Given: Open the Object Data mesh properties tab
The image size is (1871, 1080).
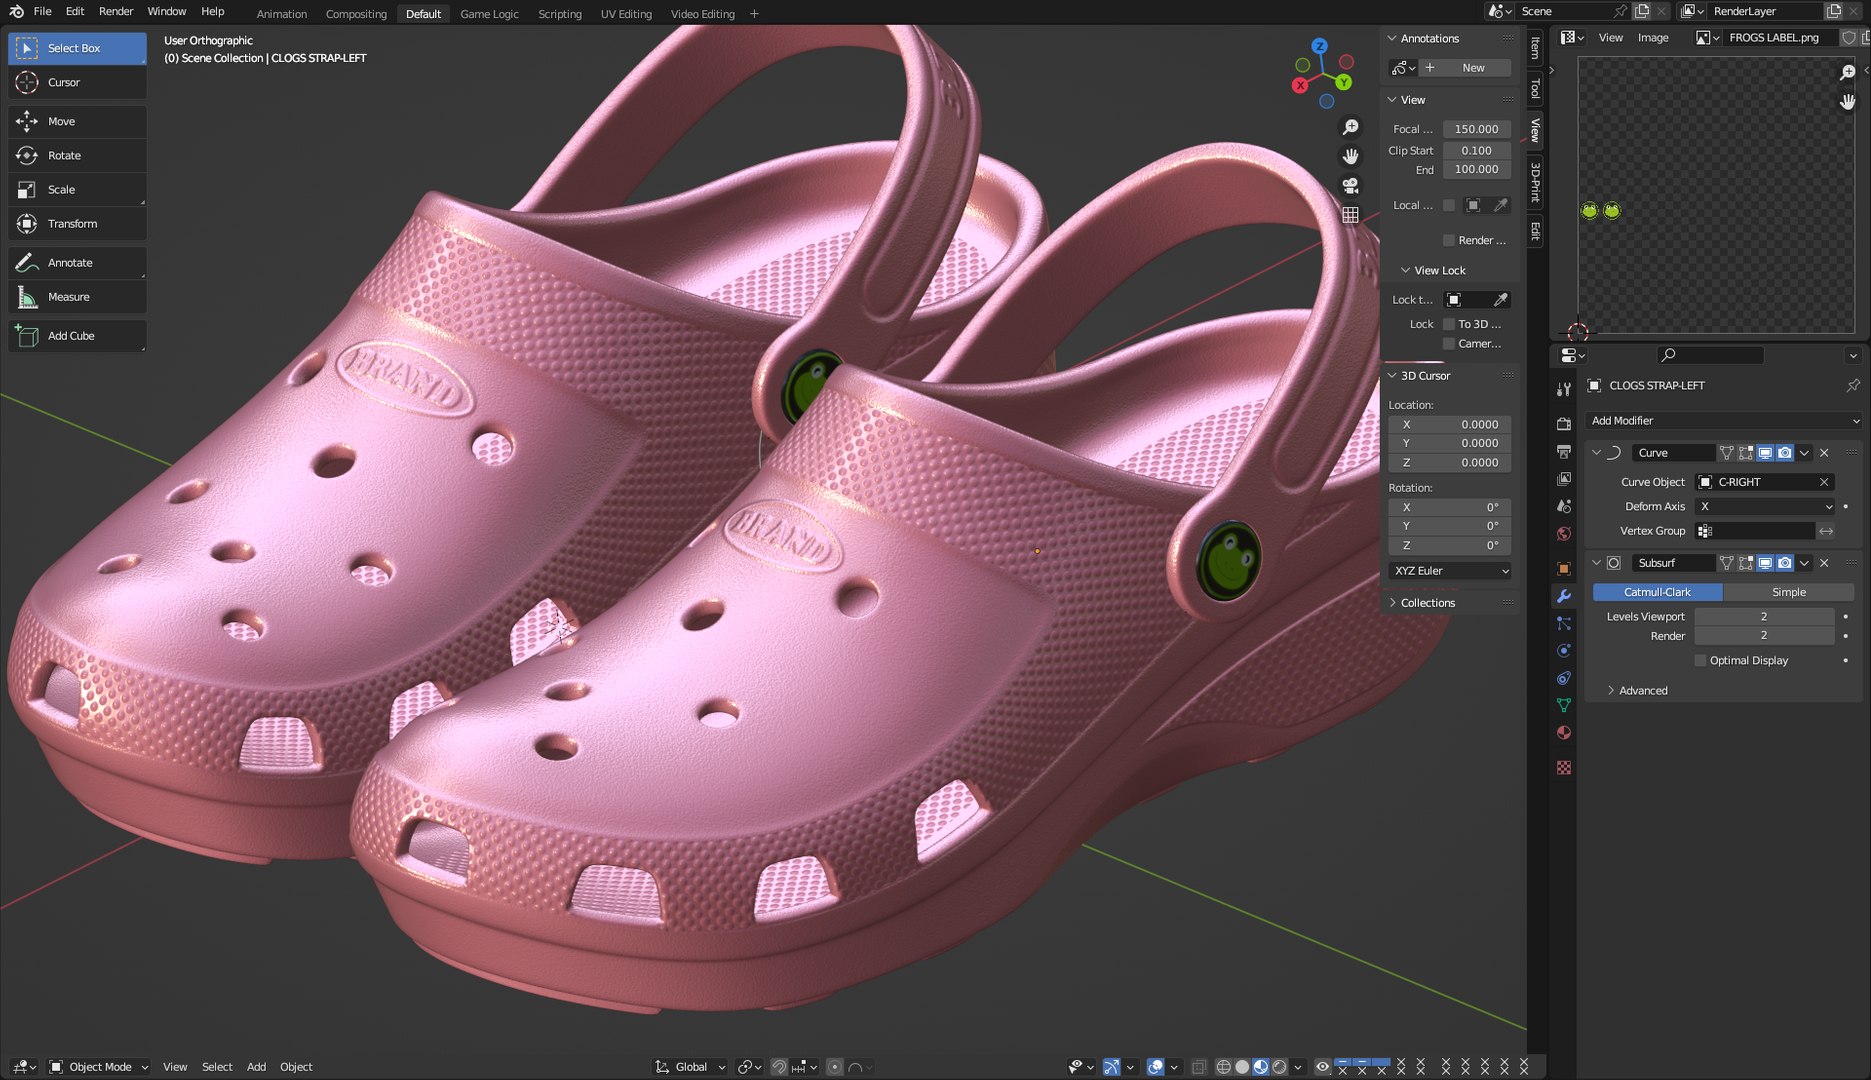Looking at the screenshot, I should (1564, 705).
